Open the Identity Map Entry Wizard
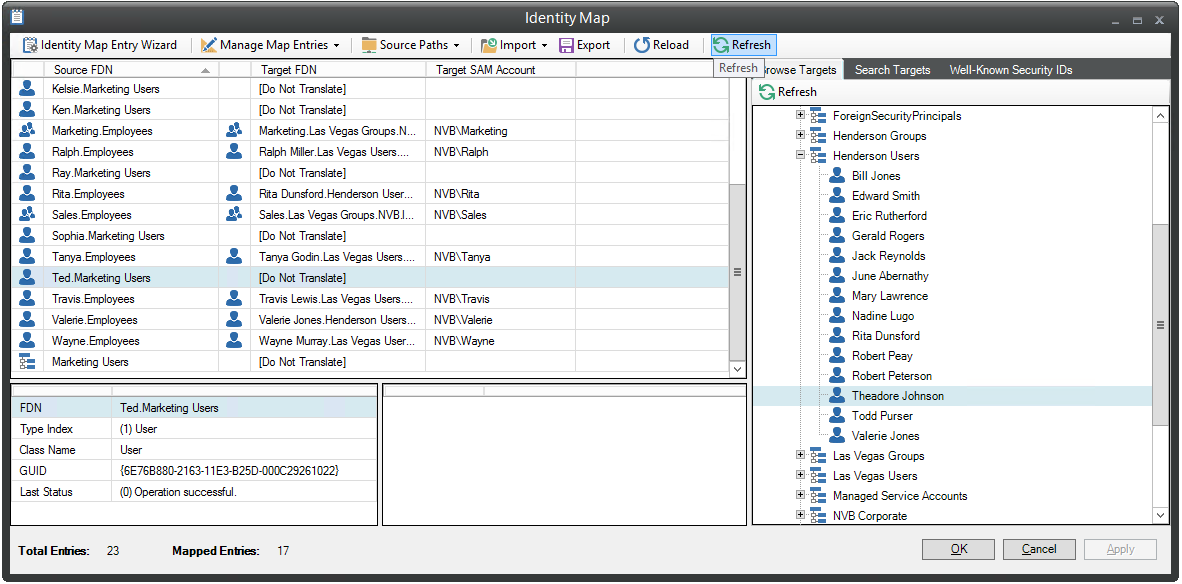This screenshot has height=584, width=1182. coord(100,45)
